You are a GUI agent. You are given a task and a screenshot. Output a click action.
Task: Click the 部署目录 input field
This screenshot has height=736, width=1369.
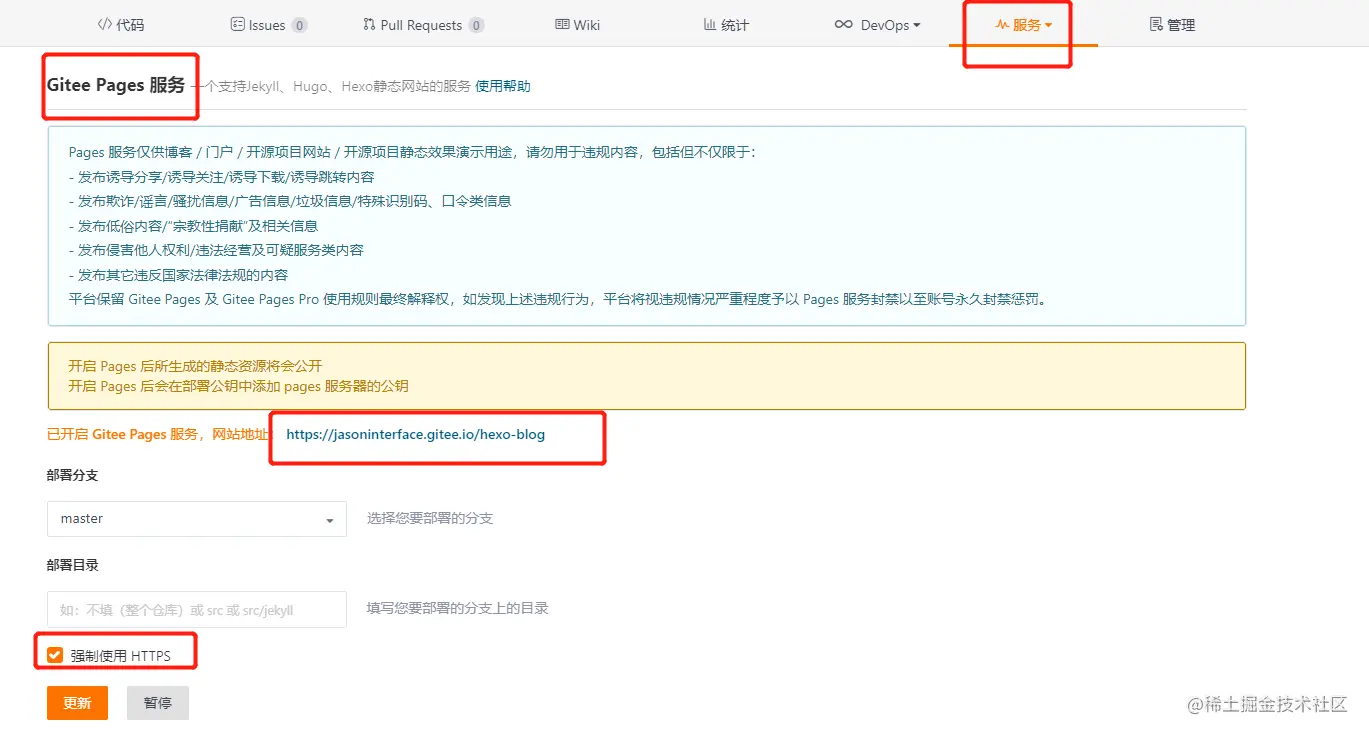(196, 609)
